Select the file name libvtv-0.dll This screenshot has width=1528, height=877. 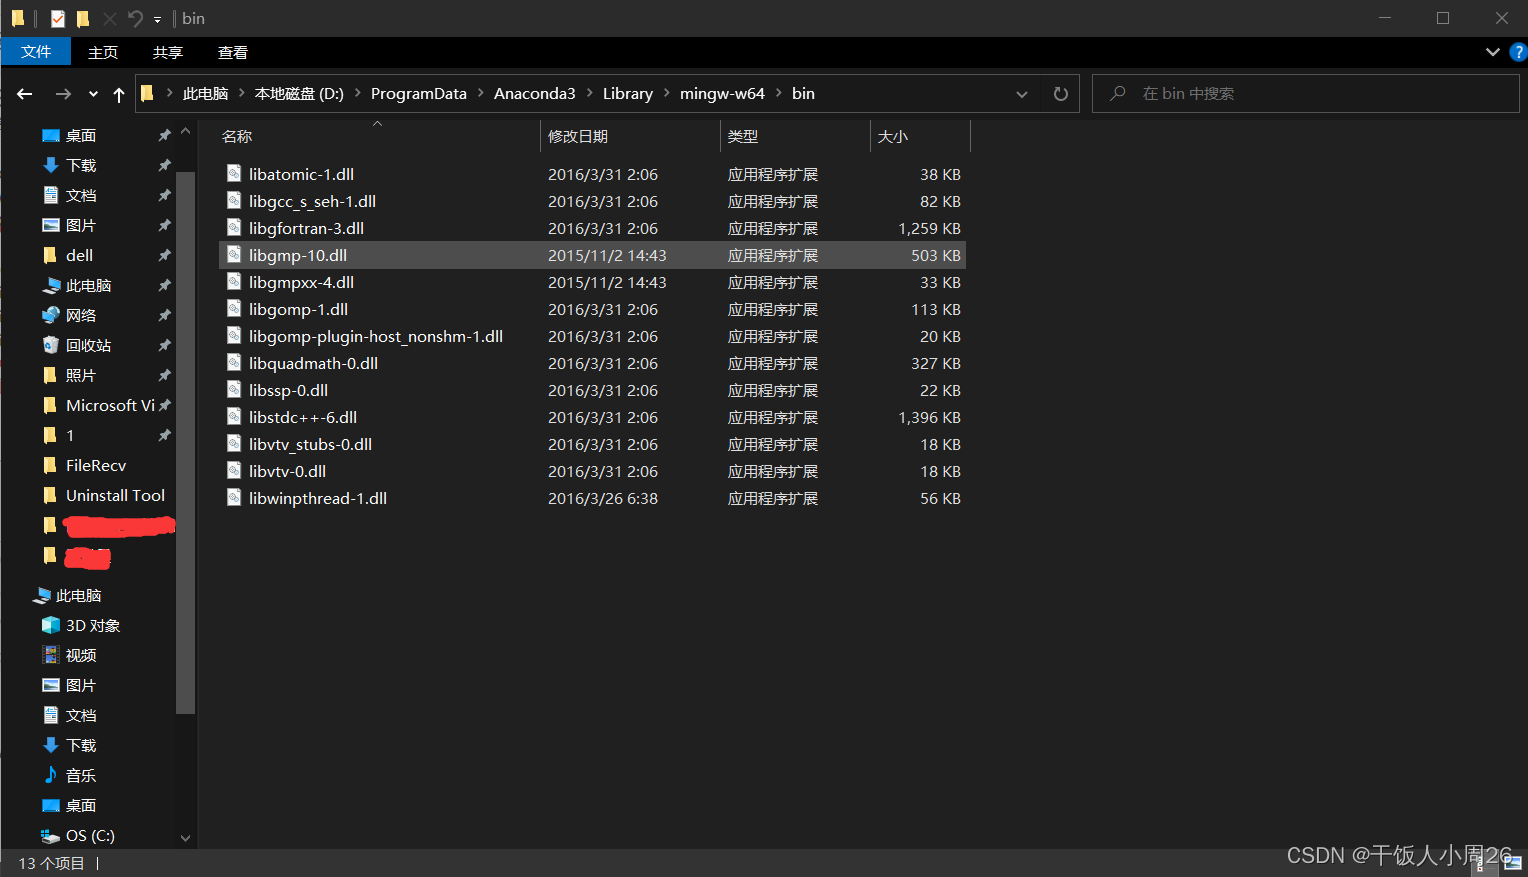pos(287,471)
